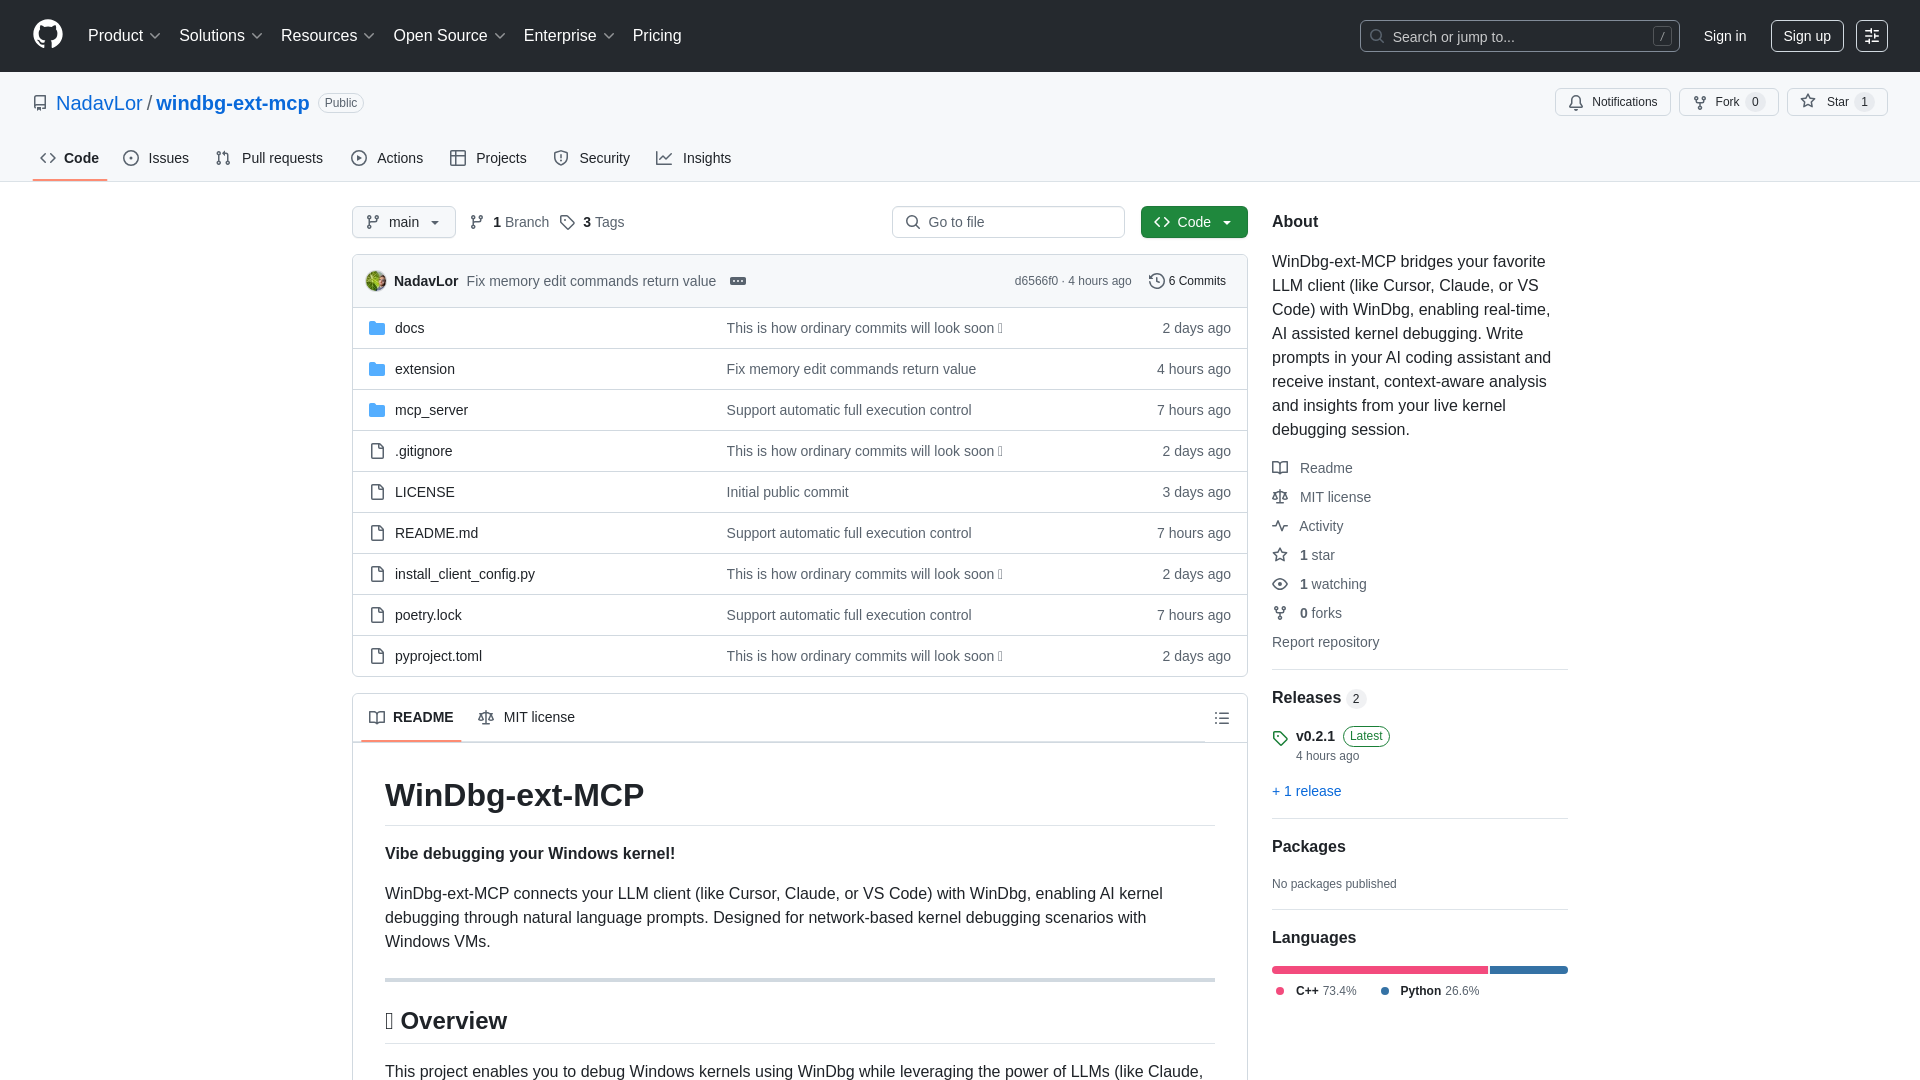
Task: Open the 'Initial public commit' message
Action: pos(787,492)
